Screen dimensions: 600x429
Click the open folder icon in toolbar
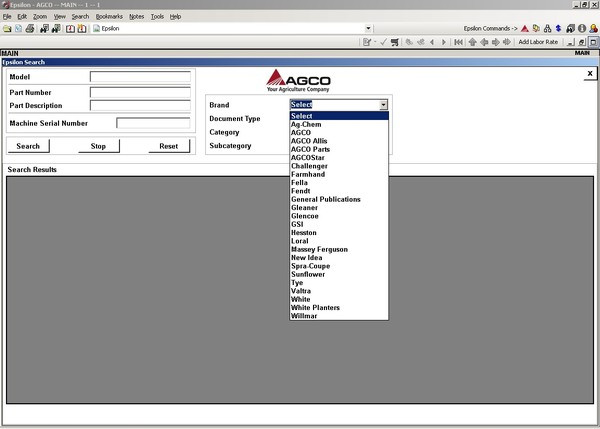click(x=8, y=28)
